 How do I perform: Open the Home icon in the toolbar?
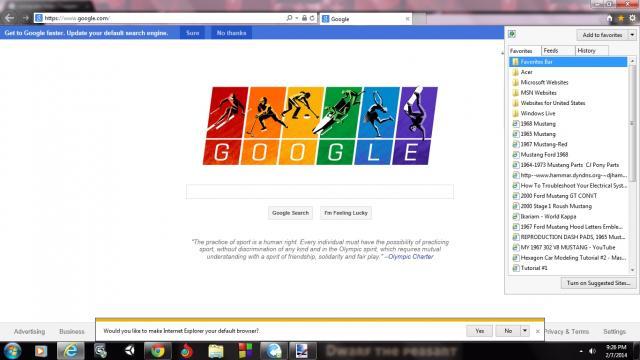tap(609, 18)
